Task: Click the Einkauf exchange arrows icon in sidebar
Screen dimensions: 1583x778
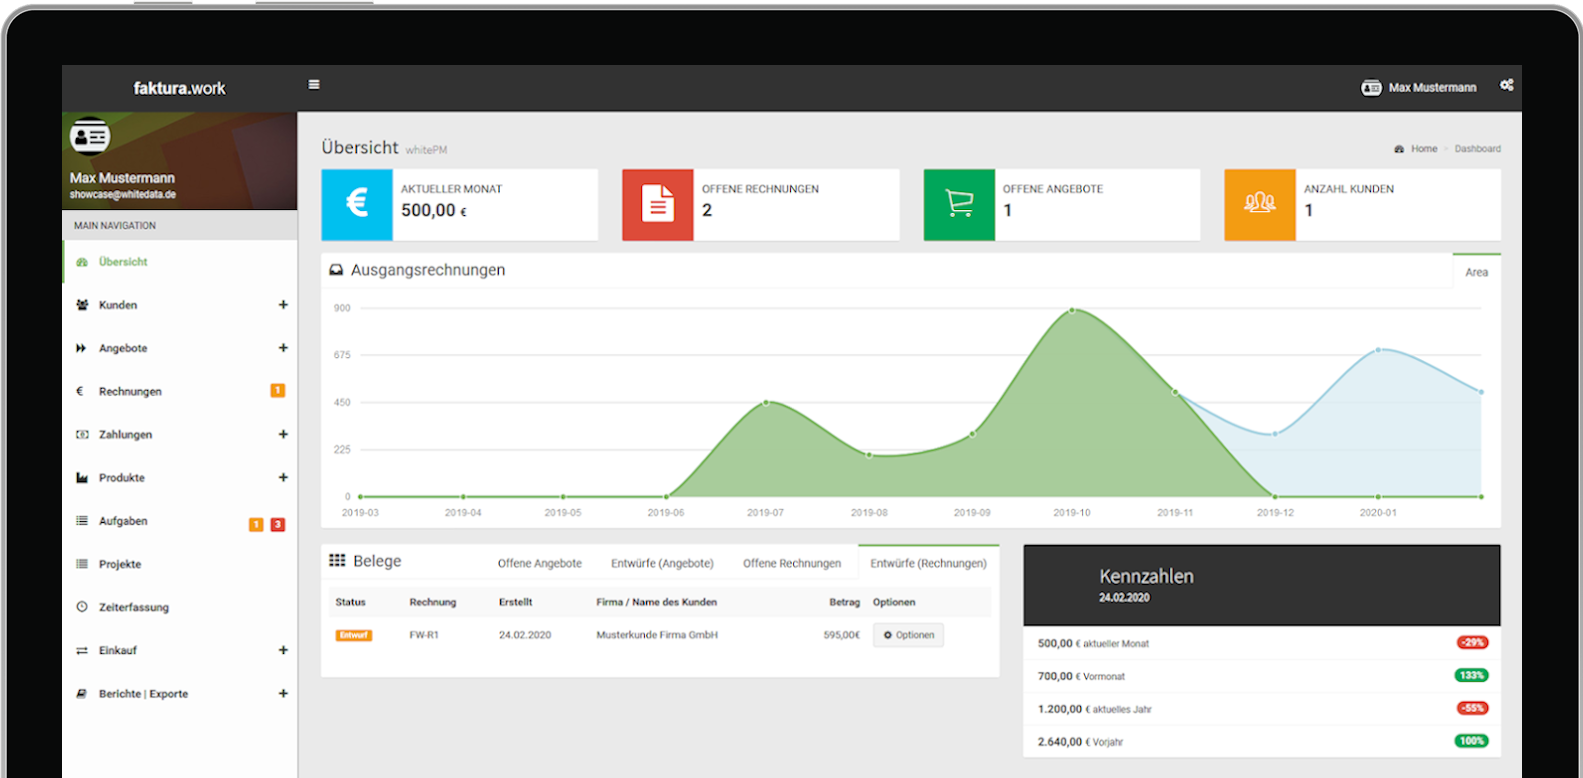Action: click(82, 650)
